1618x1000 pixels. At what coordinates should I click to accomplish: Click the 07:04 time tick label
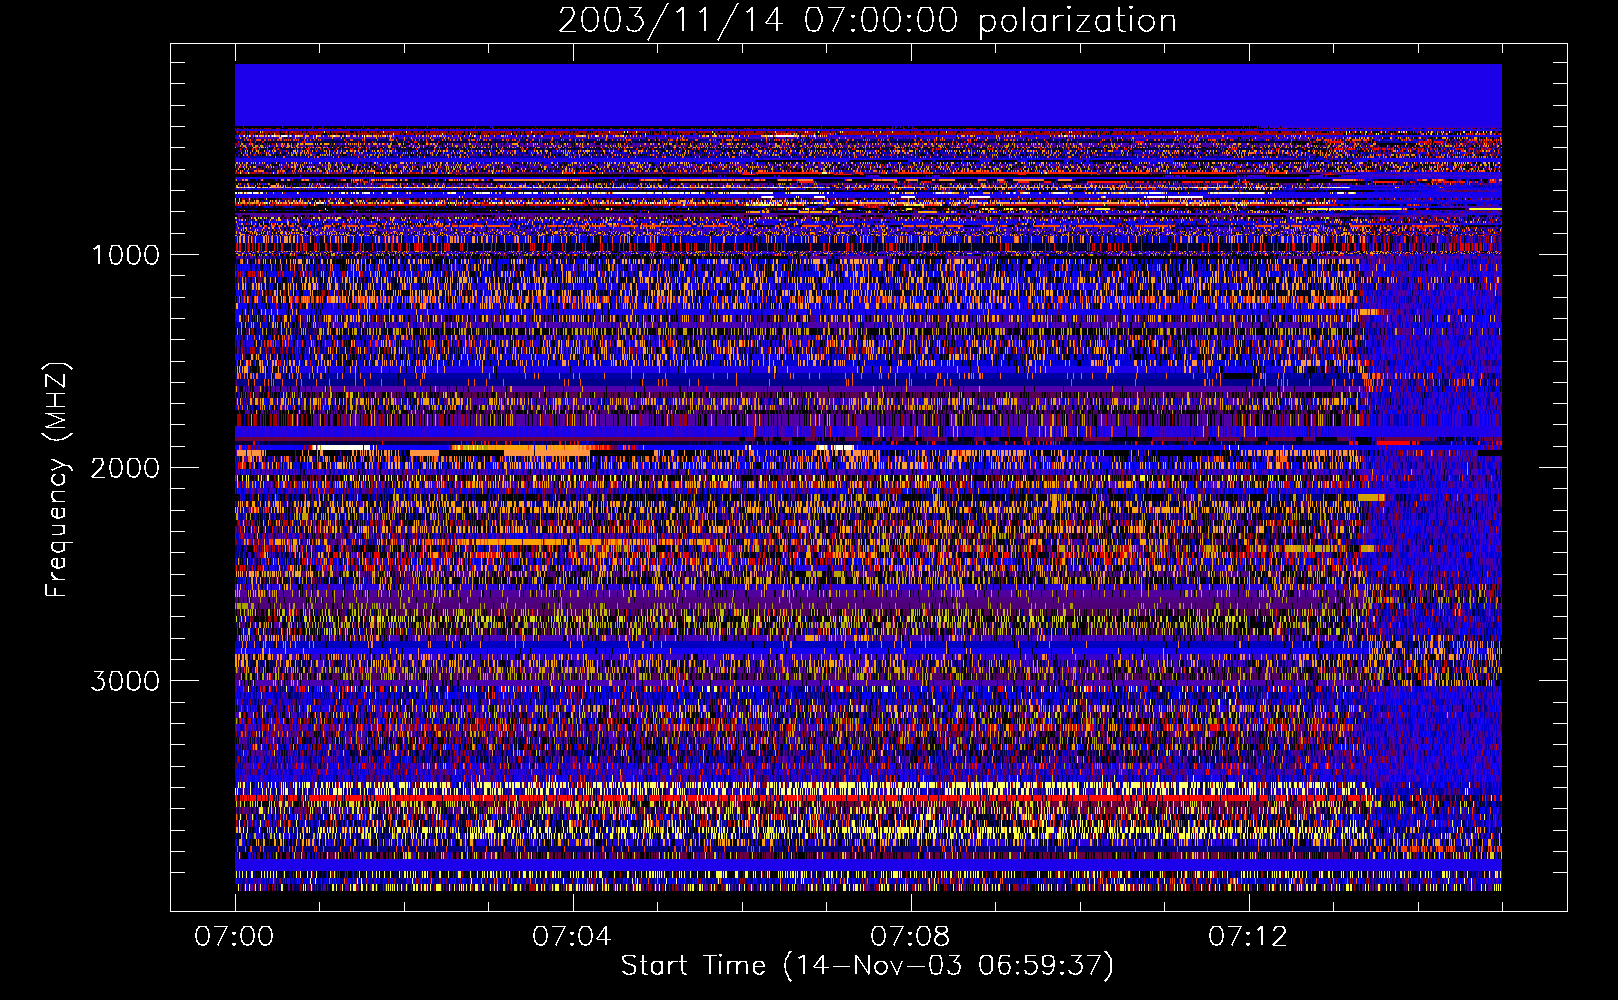(x=572, y=937)
